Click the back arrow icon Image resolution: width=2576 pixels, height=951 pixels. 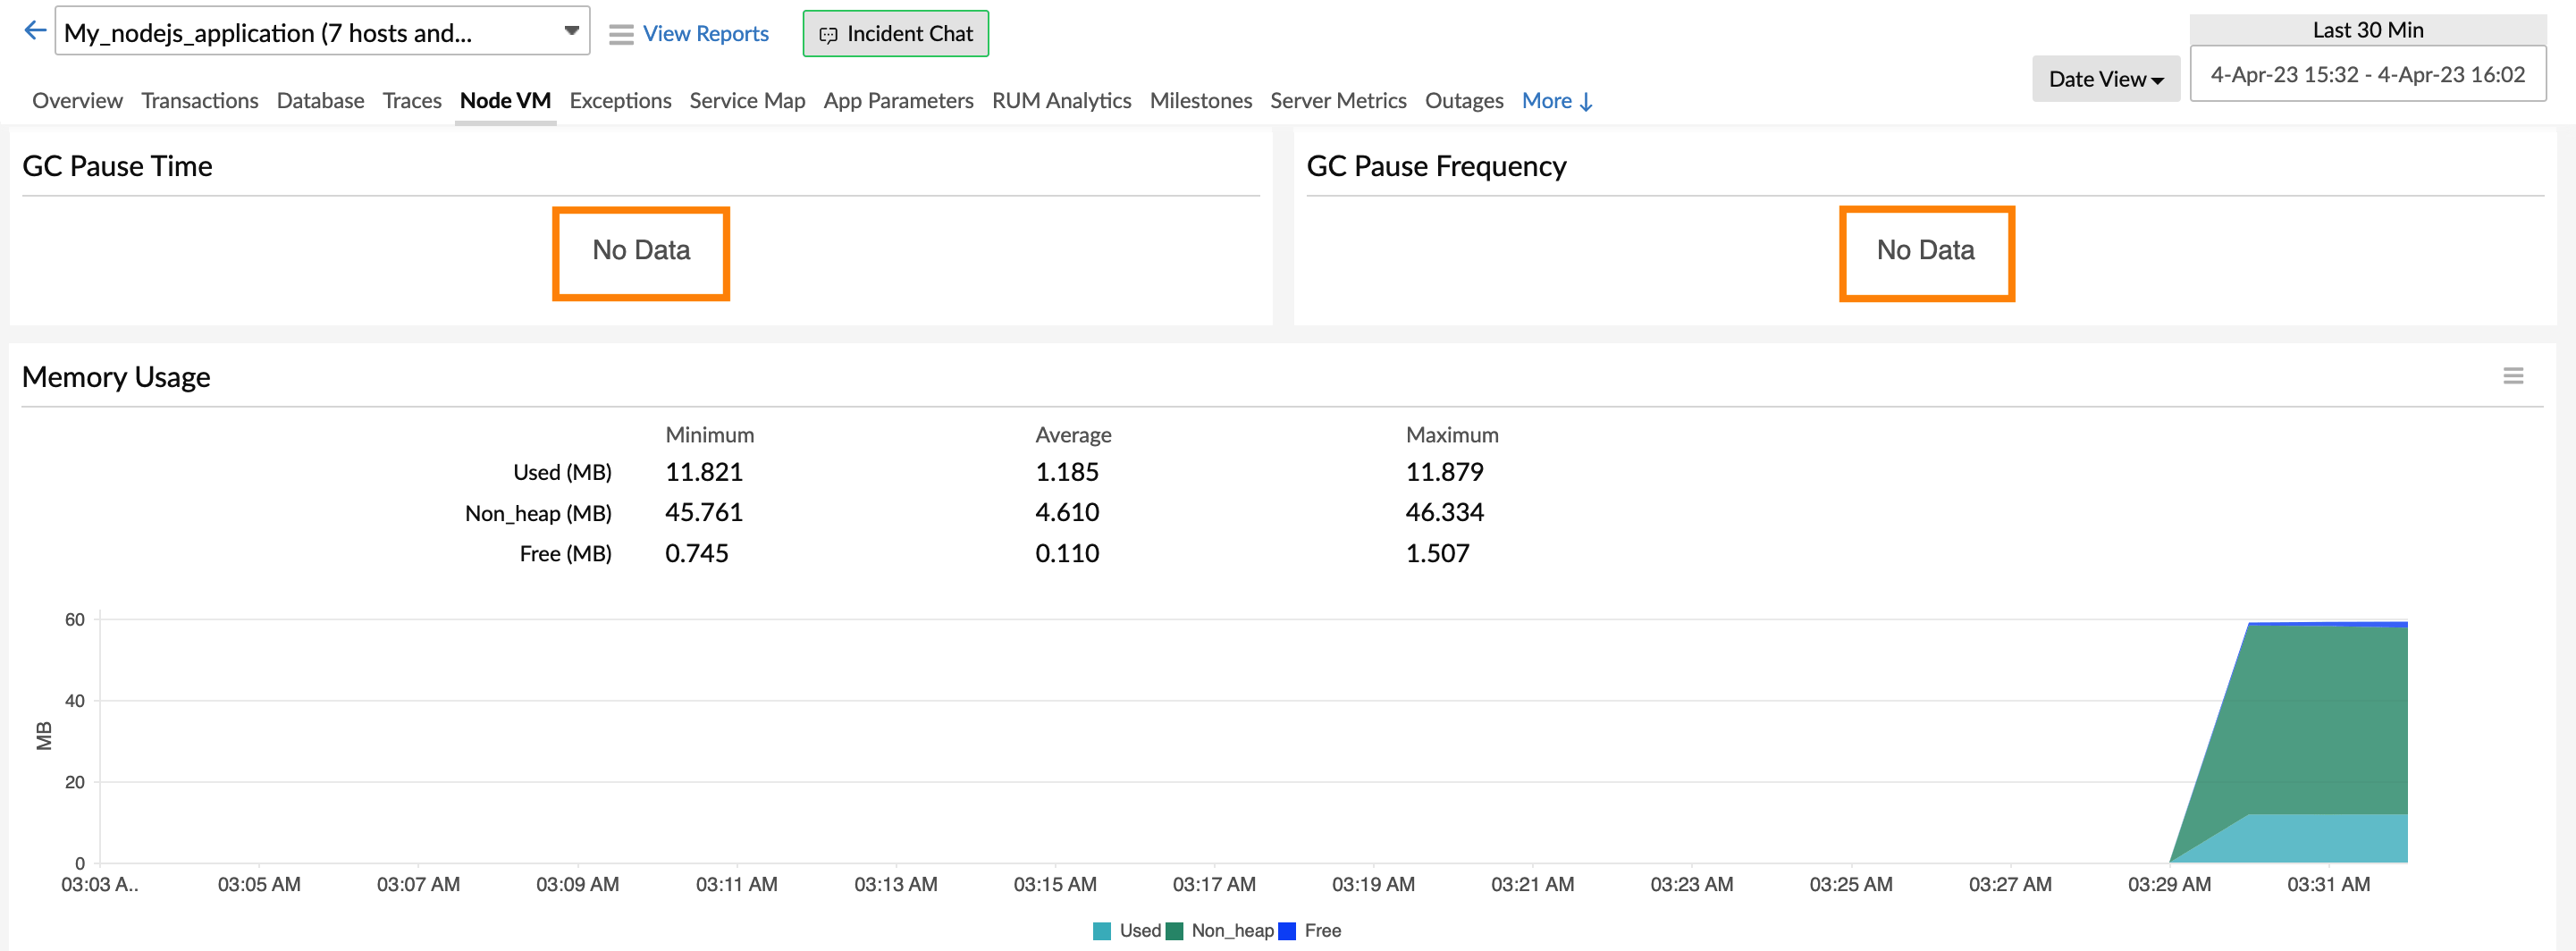(x=35, y=31)
